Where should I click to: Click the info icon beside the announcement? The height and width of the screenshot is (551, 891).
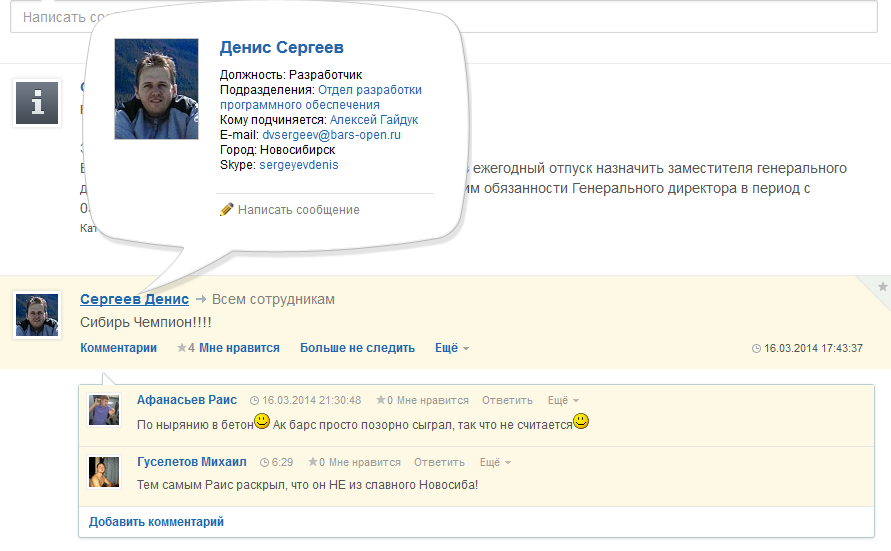pos(37,103)
